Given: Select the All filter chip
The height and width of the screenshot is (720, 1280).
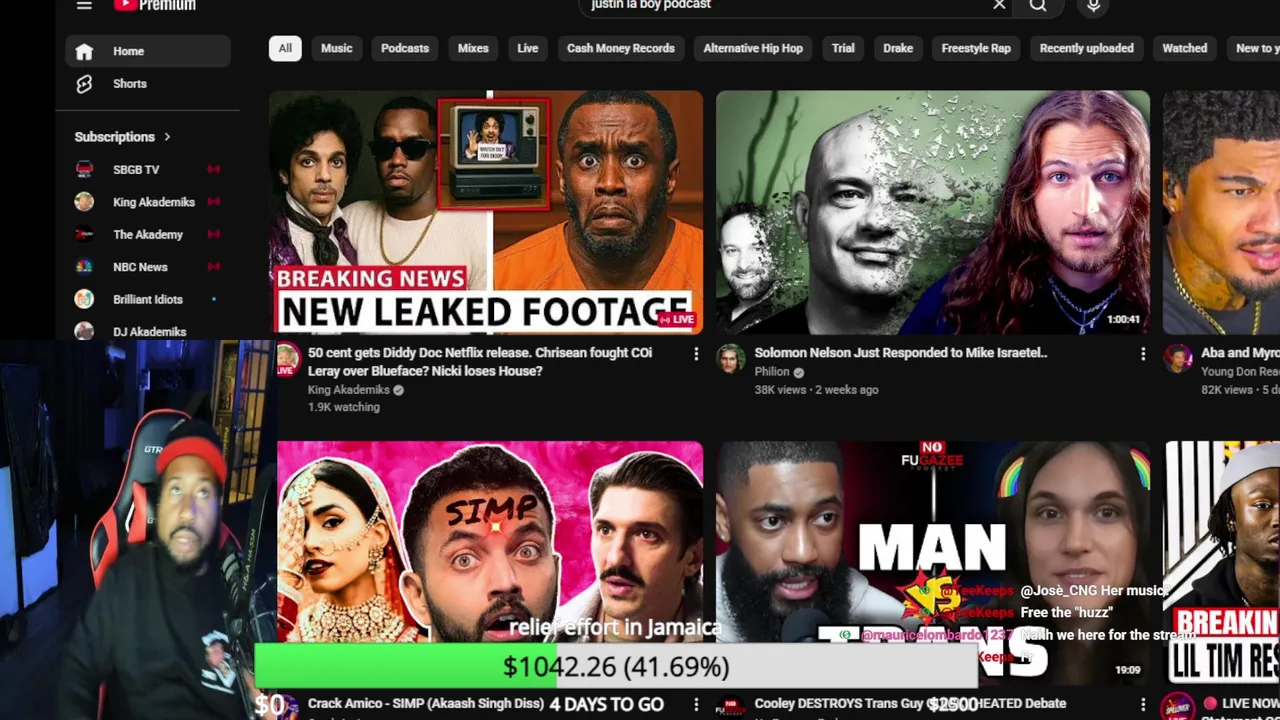Looking at the screenshot, I should (x=285, y=48).
